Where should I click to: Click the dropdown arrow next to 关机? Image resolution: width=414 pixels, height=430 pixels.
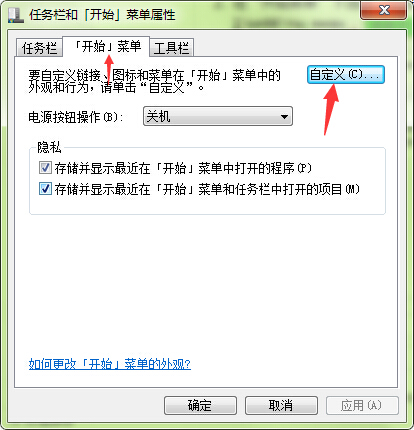284,117
